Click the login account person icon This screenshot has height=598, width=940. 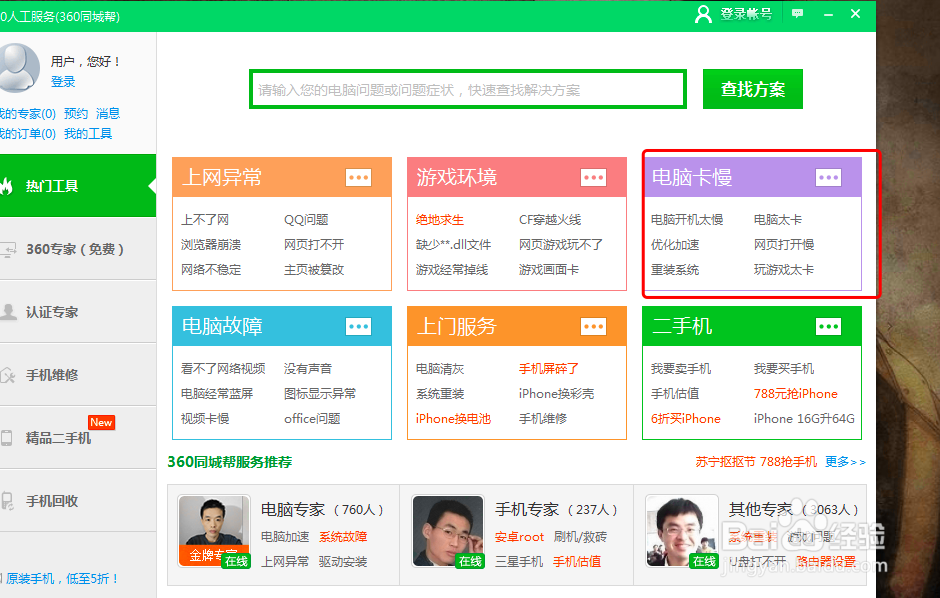pos(703,15)
